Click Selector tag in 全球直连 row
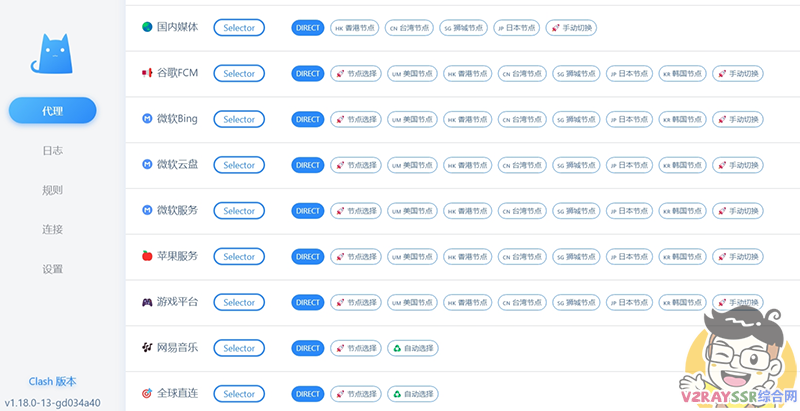The image size is (800, 411). click(239, 394)
